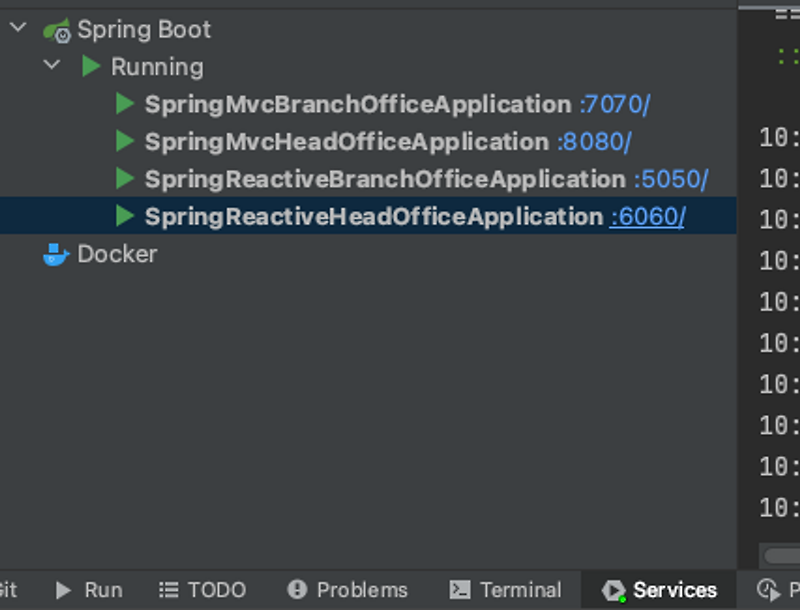Click the Spring Boot leaf icon
The image size is (800, 610).
point(57,29)
